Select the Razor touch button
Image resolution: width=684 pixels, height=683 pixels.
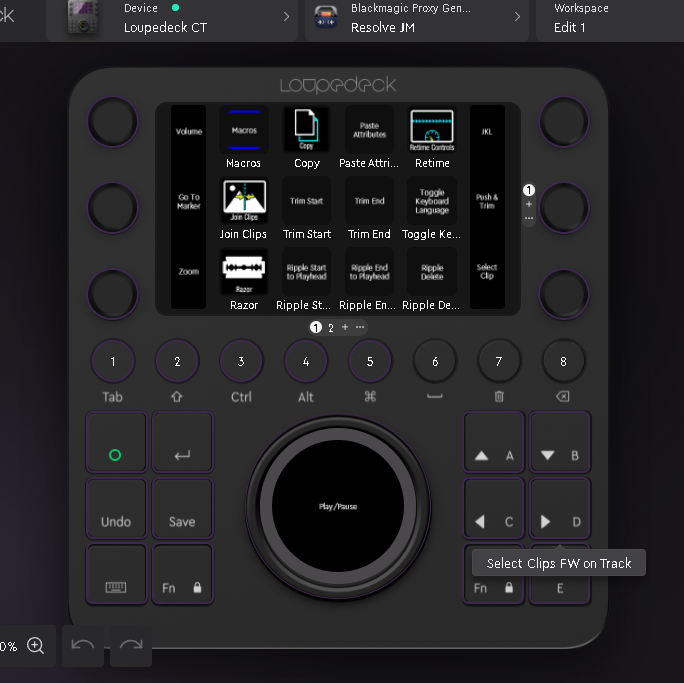point(244,272)
